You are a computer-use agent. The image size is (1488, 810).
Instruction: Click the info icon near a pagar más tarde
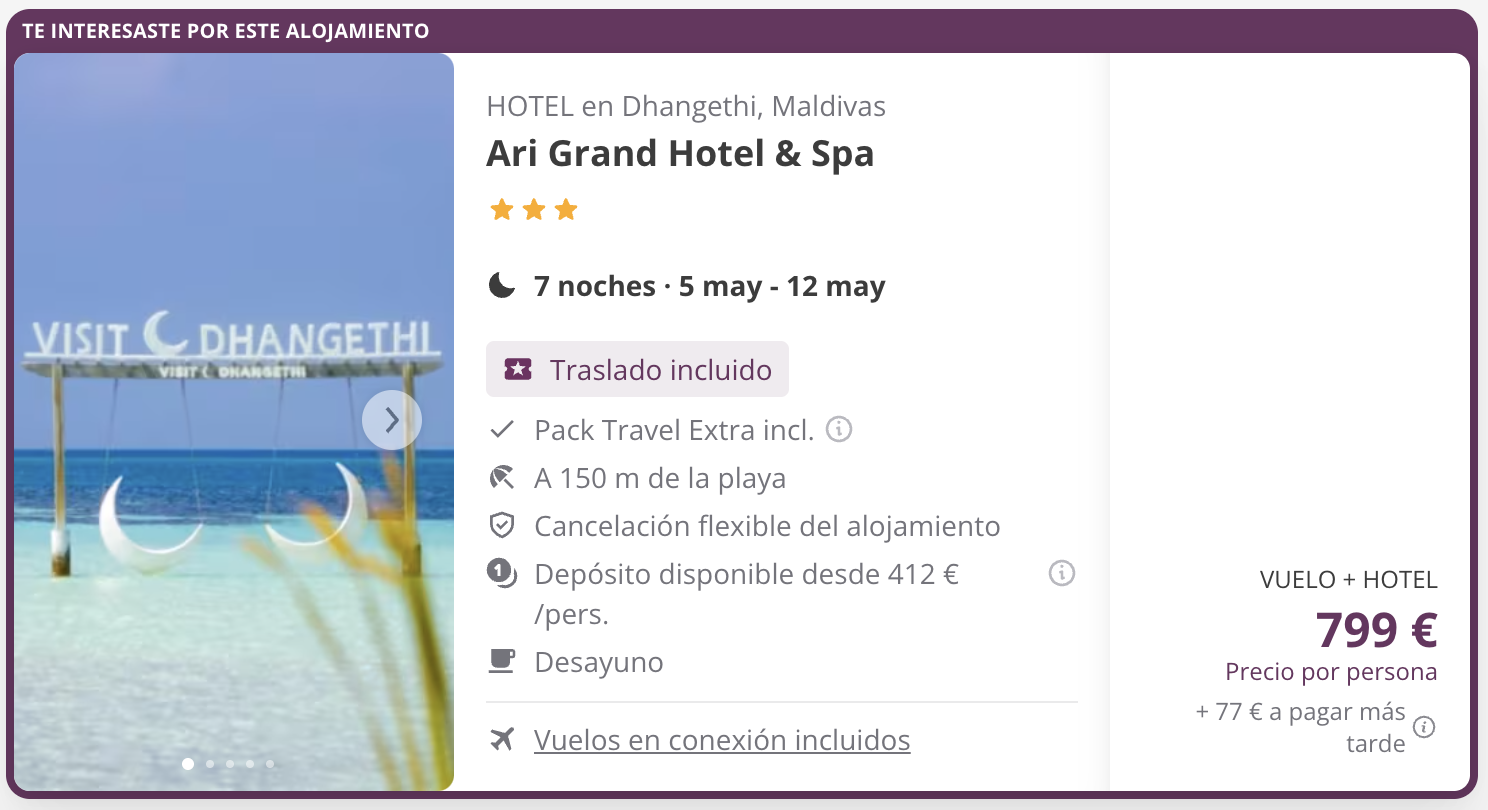pyautogui.click(x=1424, y=727)
